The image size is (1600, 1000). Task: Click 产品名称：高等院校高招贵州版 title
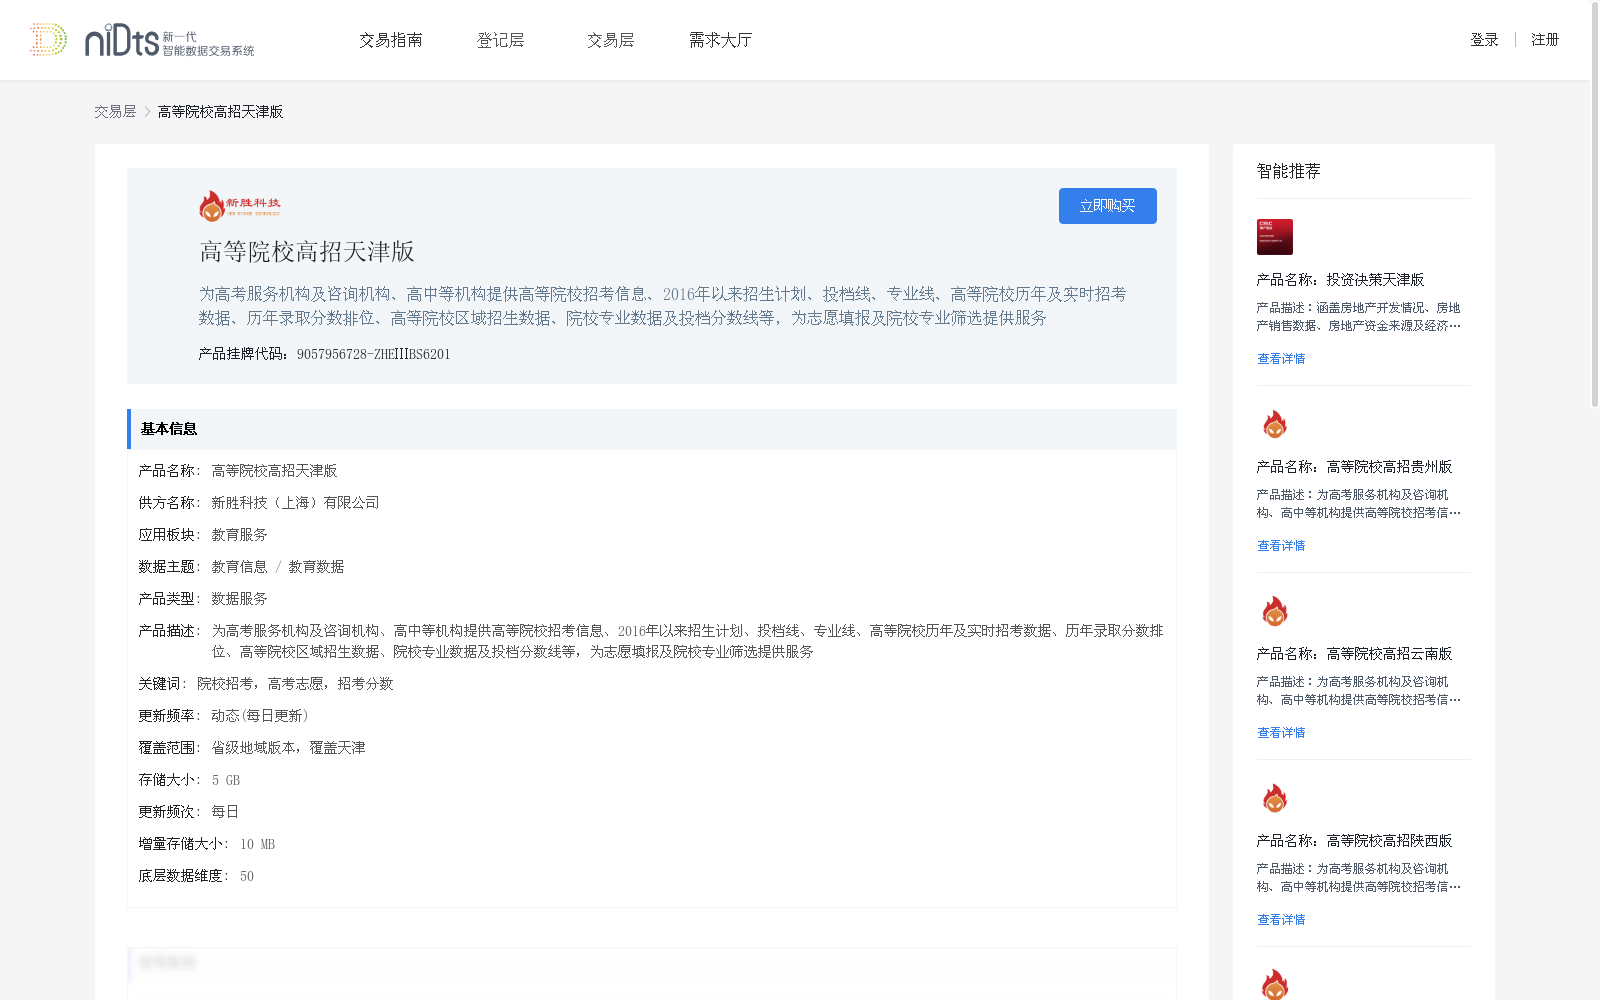click(1354, 467)
